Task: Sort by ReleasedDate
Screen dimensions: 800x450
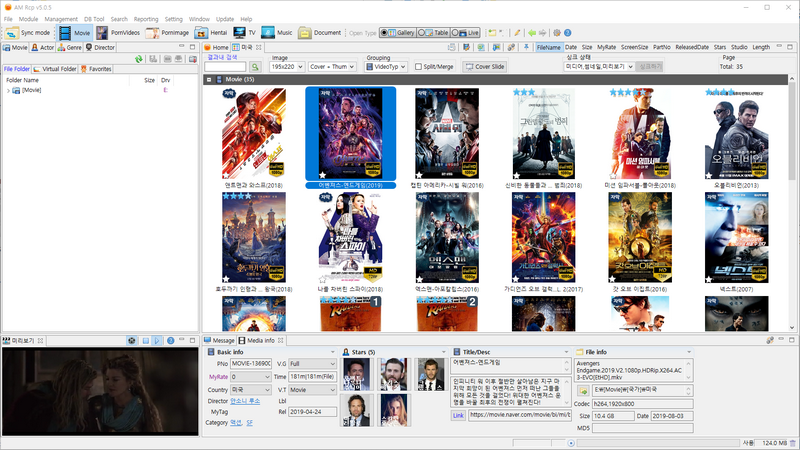Action: pos(692,47)
